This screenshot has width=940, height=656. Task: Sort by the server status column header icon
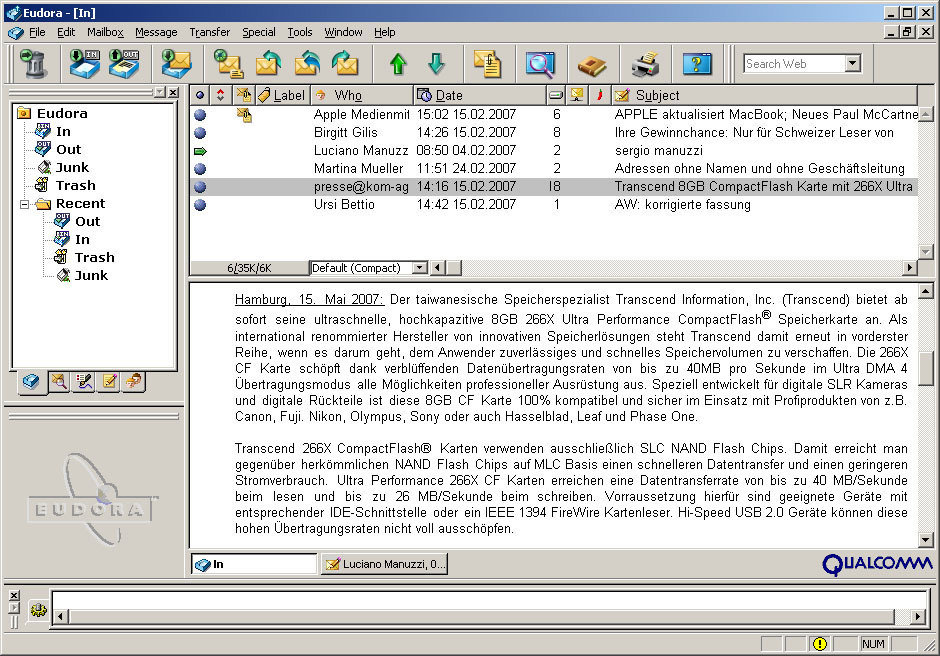coord(577,95)
